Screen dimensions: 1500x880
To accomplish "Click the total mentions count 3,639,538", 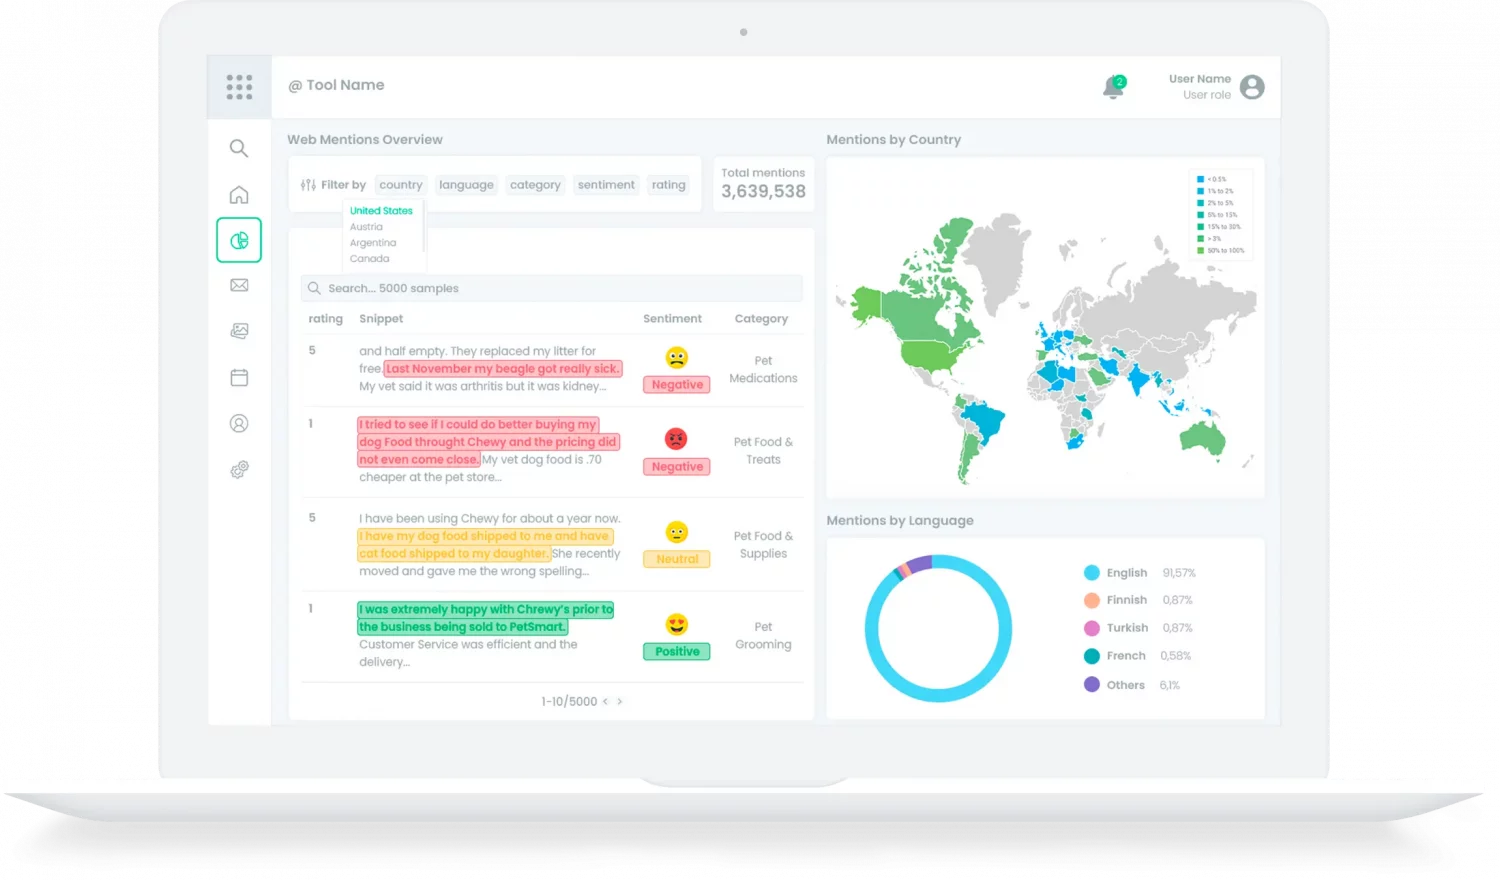I will point(763,192).
